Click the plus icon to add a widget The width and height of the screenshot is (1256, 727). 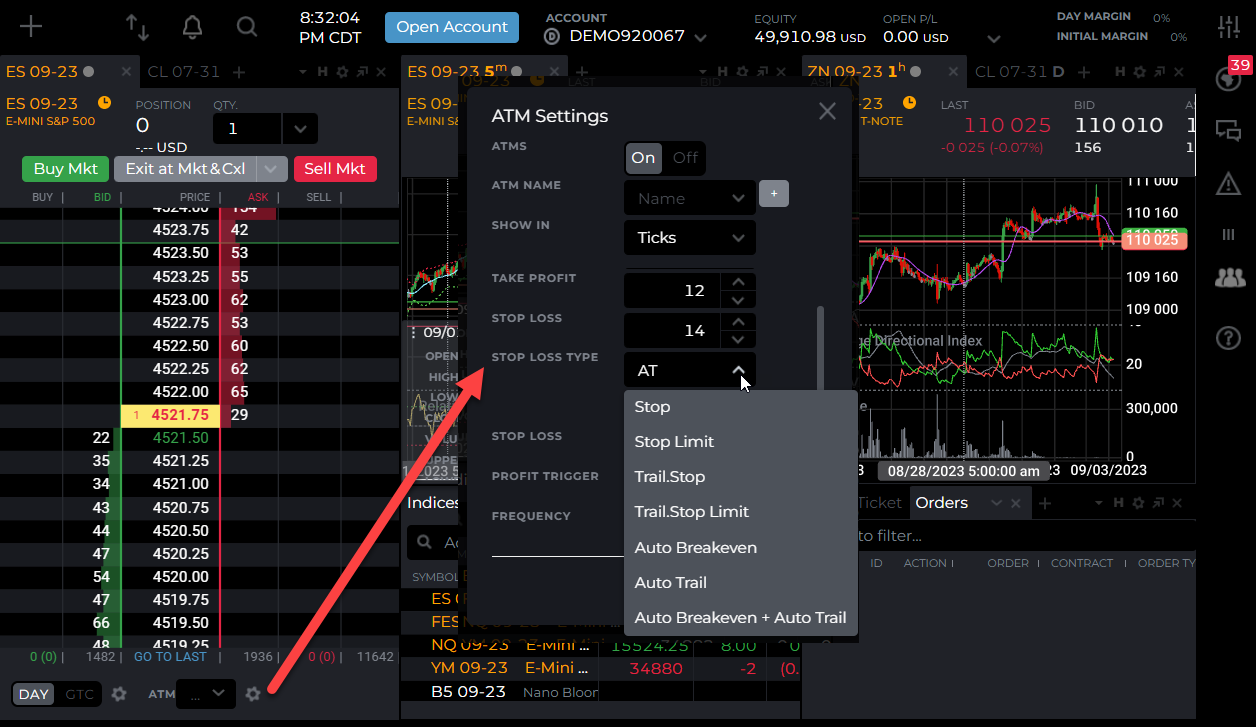[31, 26]
